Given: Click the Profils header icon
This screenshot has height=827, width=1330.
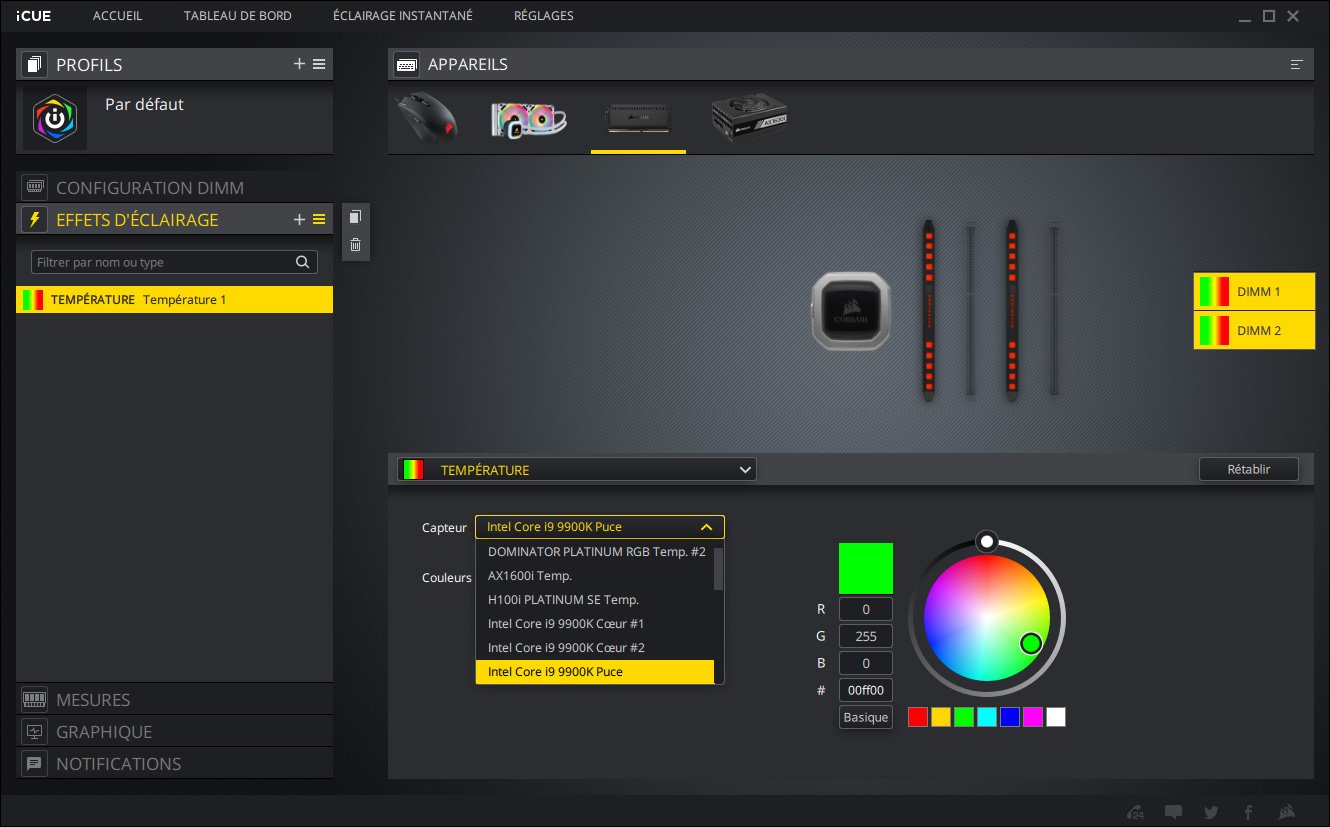Looking at the screenshot, I should tap(35, 65).
